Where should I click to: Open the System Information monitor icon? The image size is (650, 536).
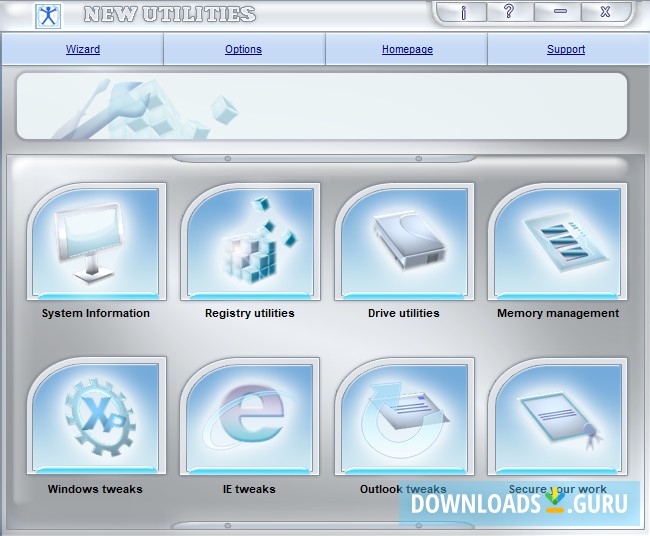pos(97,242)
